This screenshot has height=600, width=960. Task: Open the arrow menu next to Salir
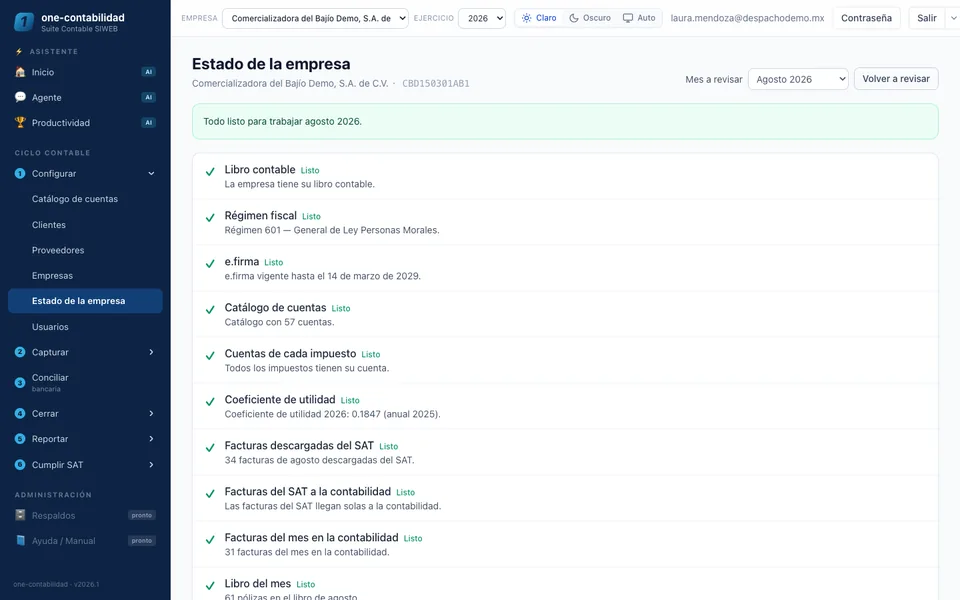coord(953,18)
